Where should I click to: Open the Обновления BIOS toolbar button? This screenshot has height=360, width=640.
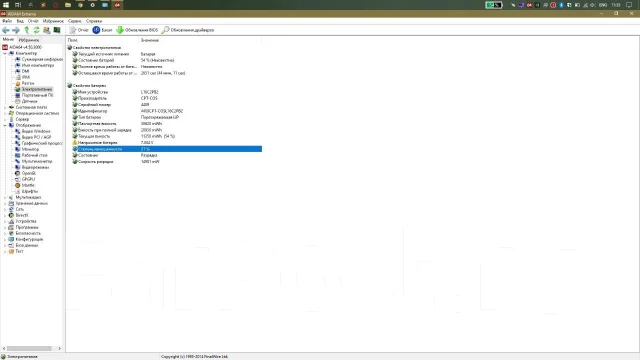pyautogui.click(x=137, y=30)
